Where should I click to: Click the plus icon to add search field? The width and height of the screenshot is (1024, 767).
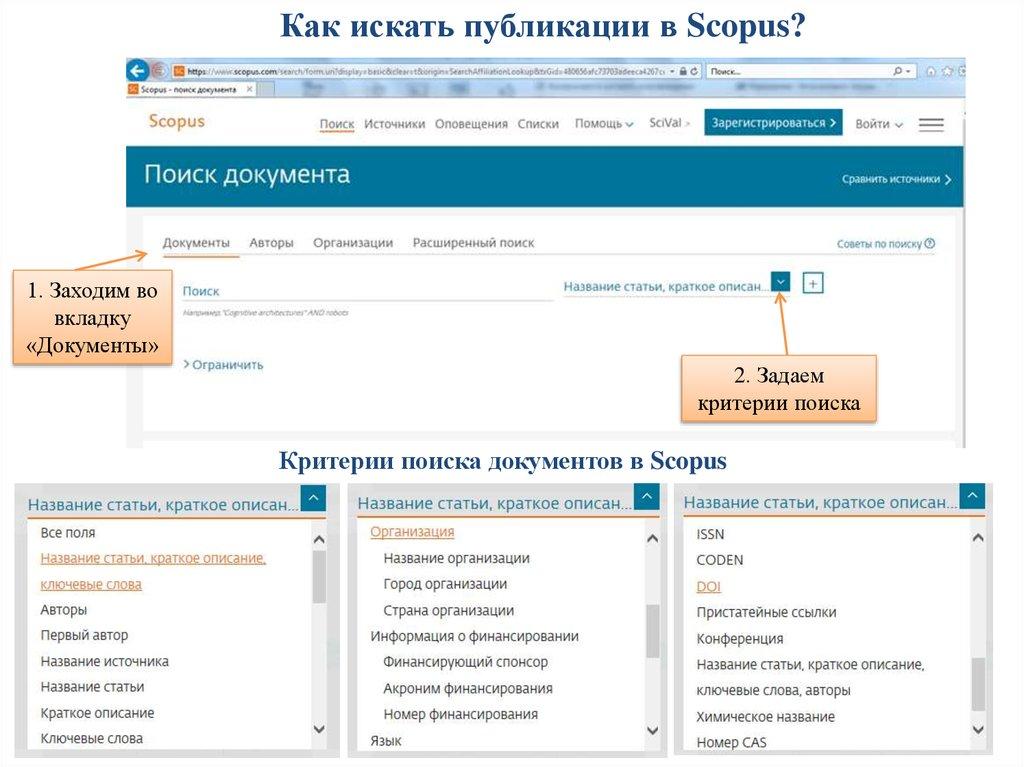813,284
